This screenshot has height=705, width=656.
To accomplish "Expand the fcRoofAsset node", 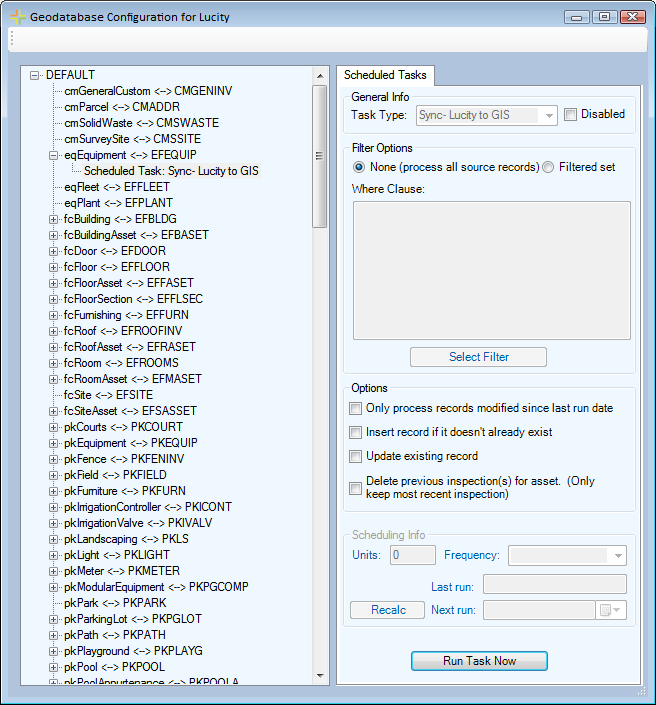I will coord(54,347).
